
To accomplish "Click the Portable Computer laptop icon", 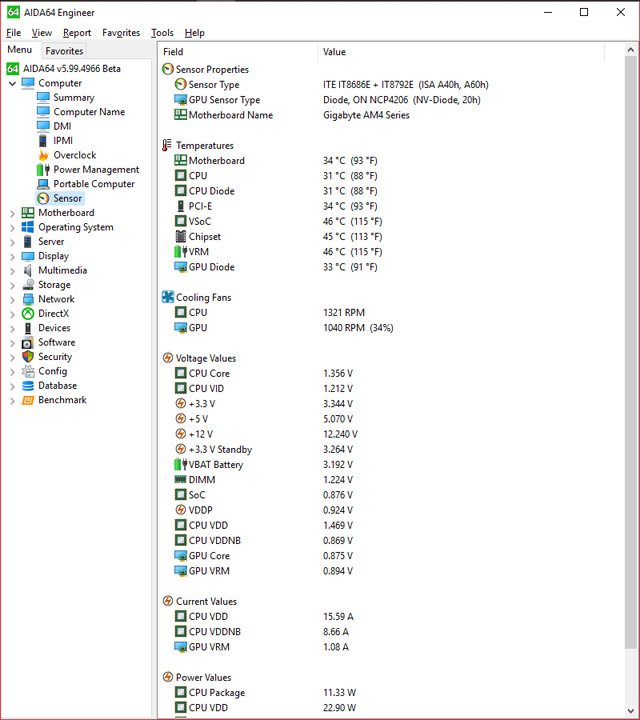I will tap(43, 184).
